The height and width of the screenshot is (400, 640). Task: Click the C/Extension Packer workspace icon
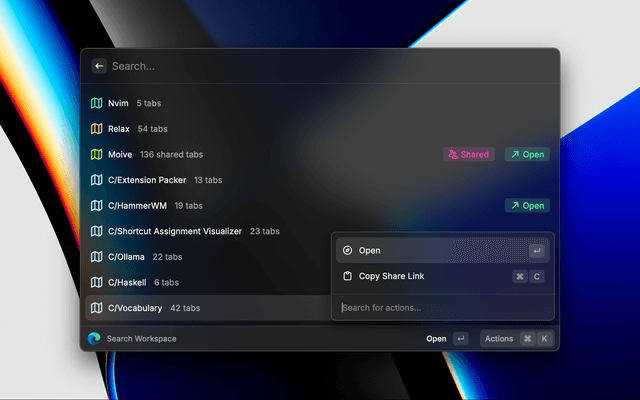point(97,180)
